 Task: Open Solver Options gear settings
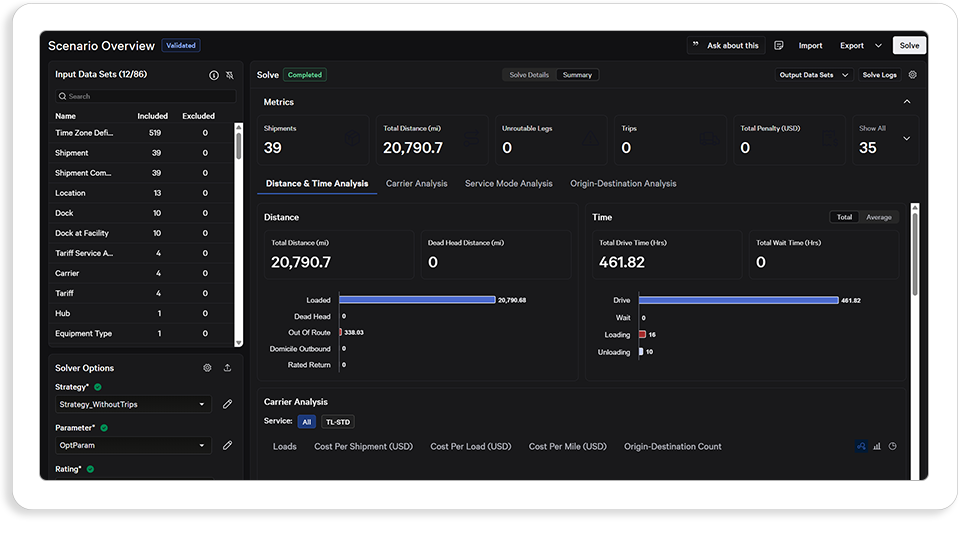click(207, 368)
